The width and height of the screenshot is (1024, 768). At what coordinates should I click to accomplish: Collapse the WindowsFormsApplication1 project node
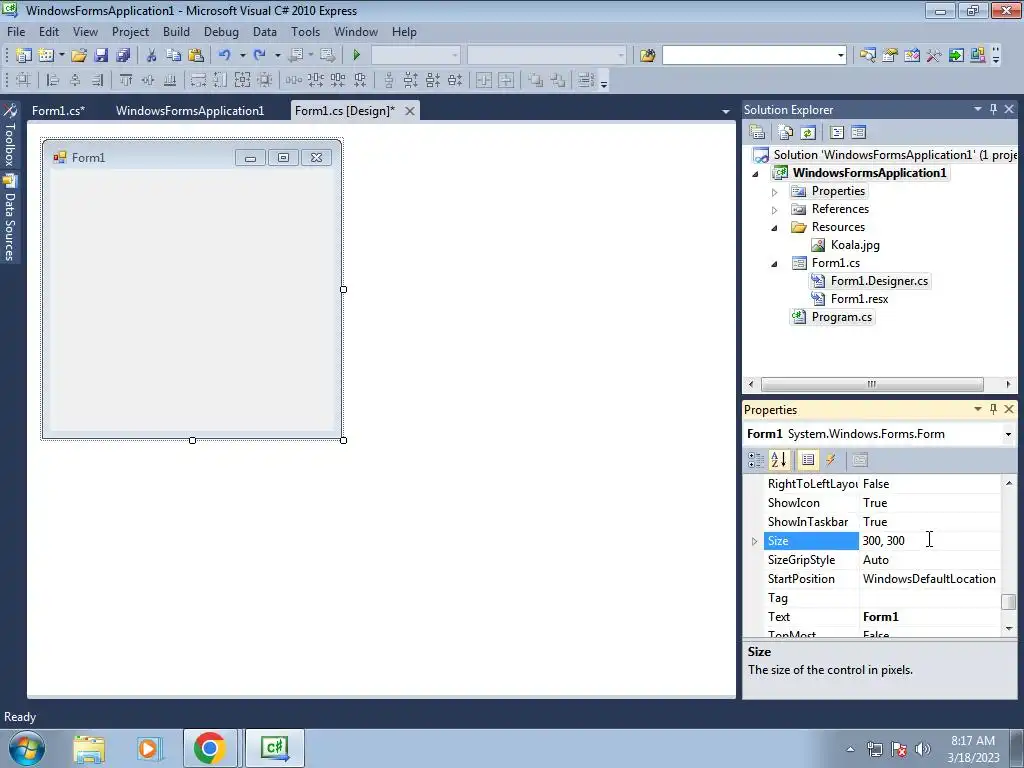[756, 174]
